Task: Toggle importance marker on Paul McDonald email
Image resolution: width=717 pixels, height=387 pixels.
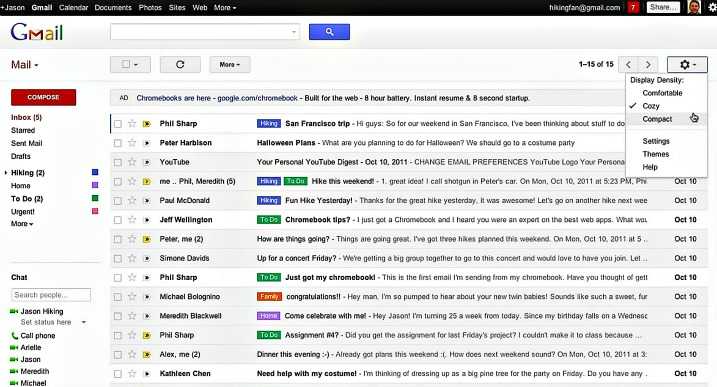Action: pos(147,201)
